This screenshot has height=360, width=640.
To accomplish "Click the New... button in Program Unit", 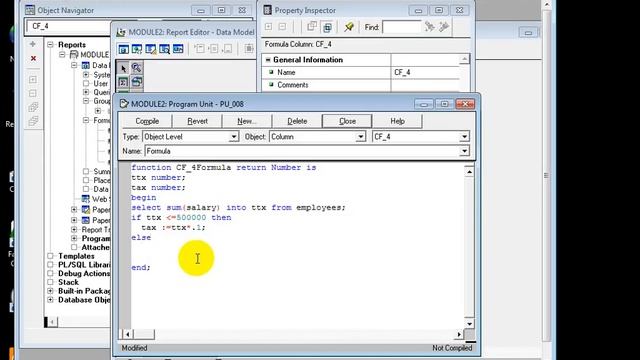I will [247, 121].
